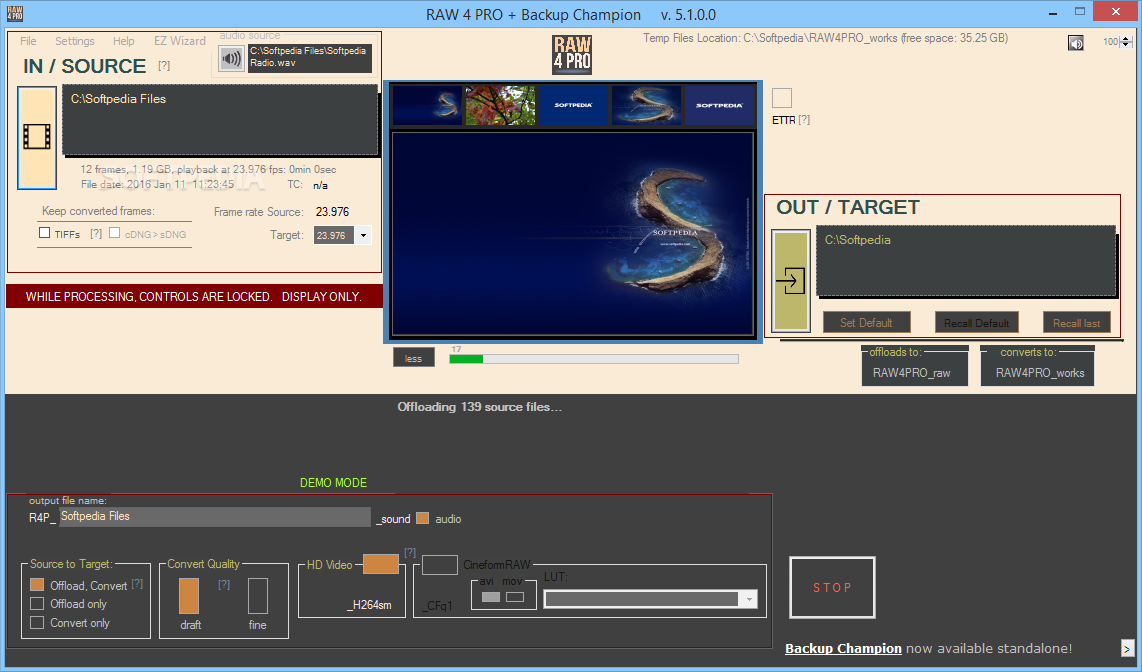
Task: Select the third Softpedia logo thumbnail
Action: (573, 106)
